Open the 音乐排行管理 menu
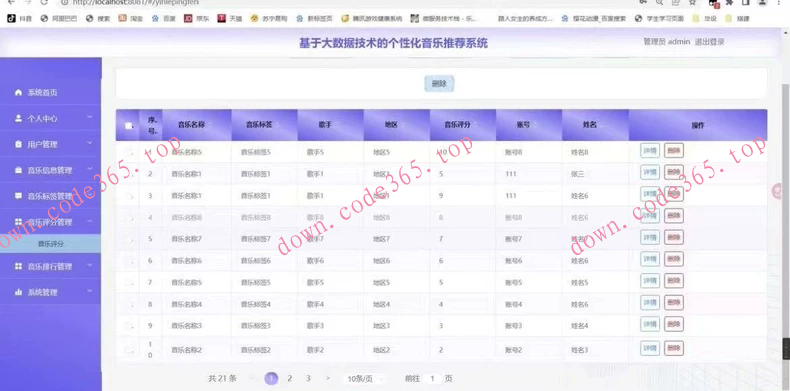This screenshot has height=391, width=790. (x=51, y=266)
